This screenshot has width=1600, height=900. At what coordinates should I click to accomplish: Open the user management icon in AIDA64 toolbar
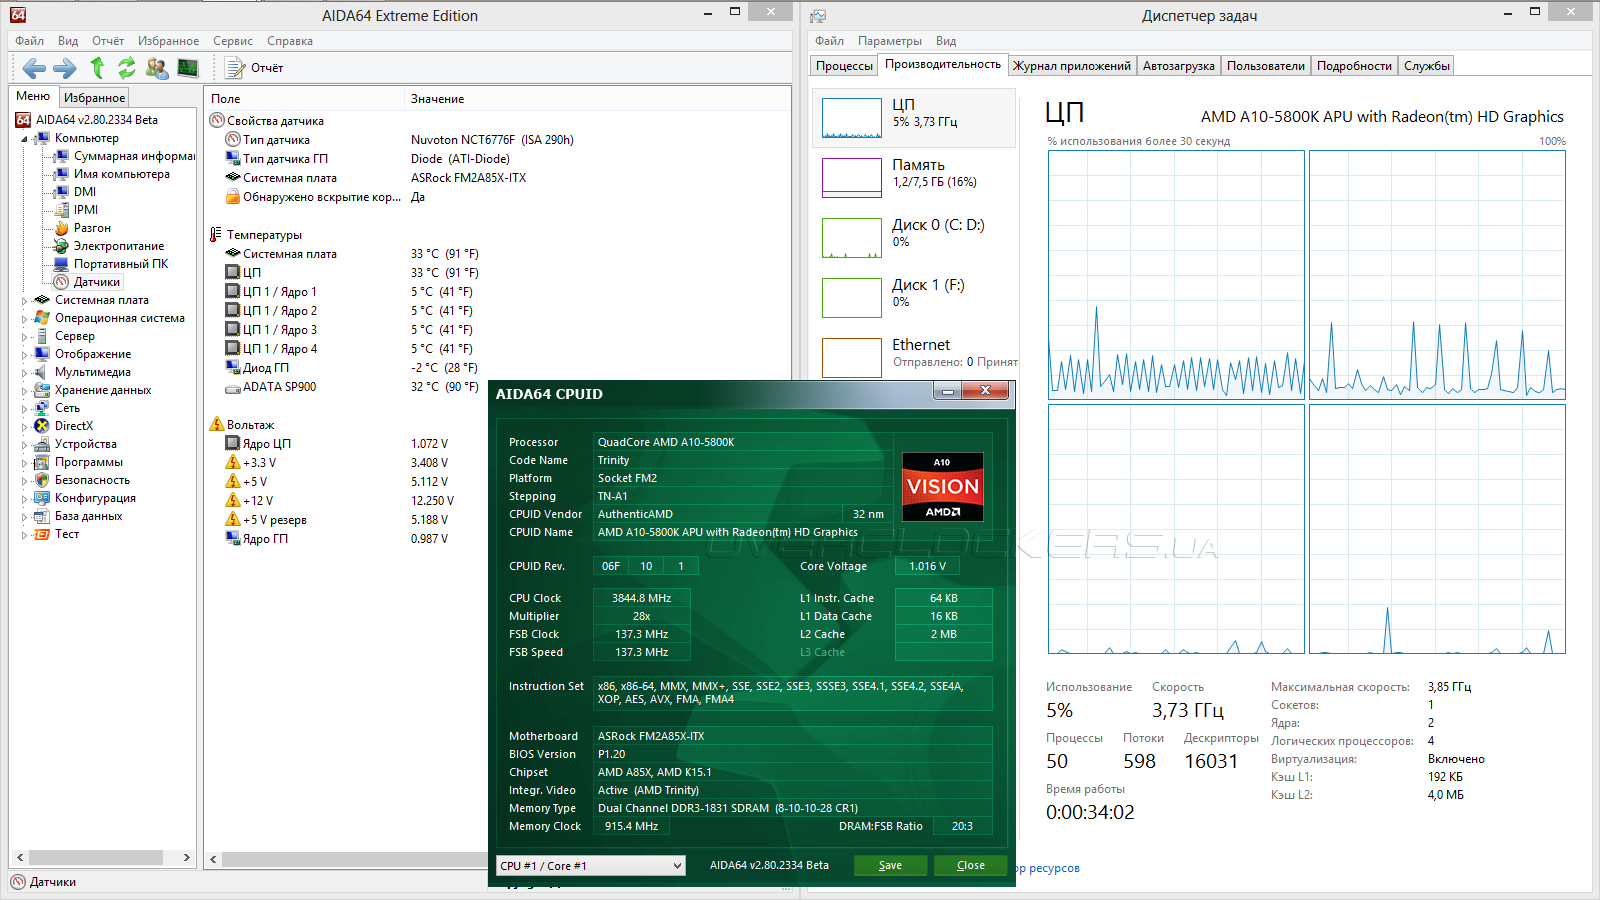pyautogui.click(x=157, y=68)
